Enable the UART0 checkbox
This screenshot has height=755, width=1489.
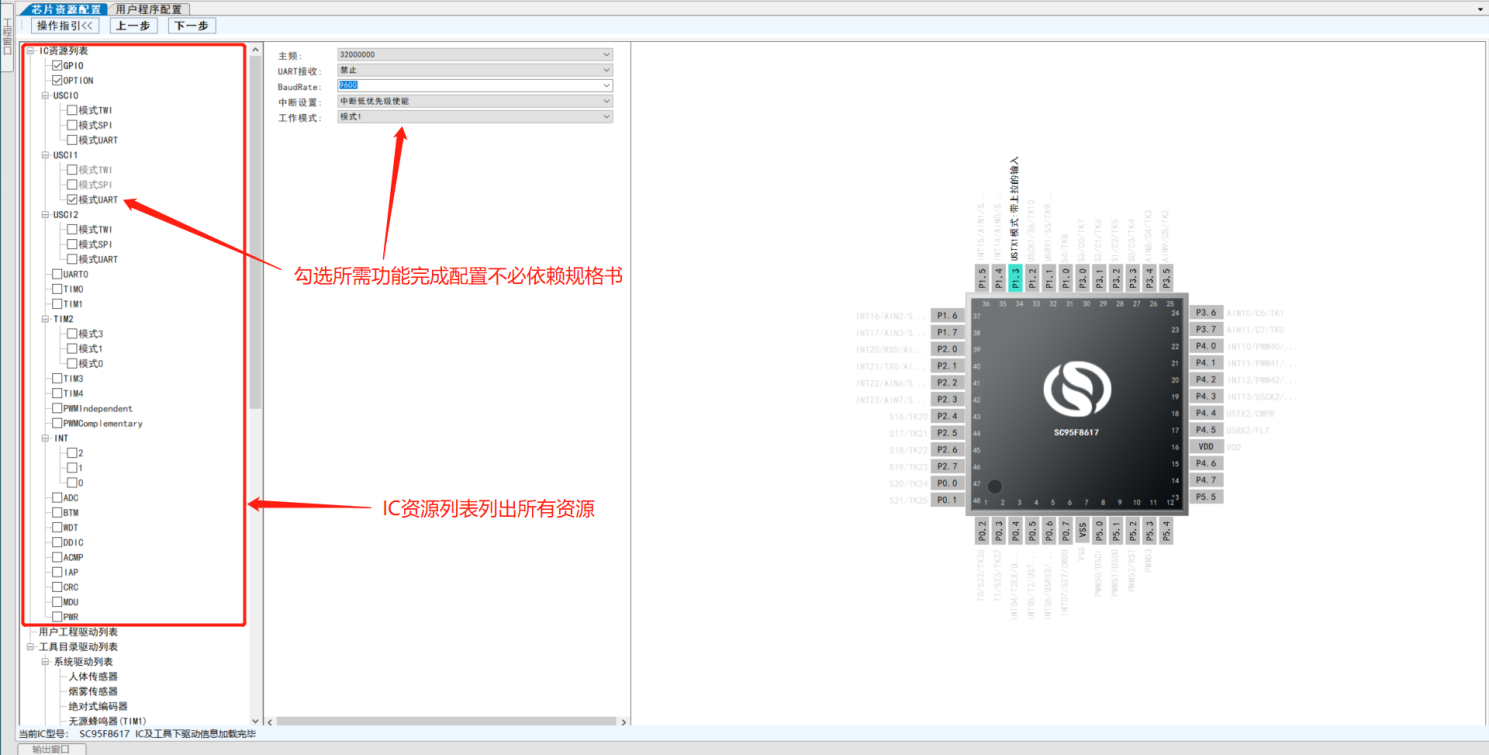(x=57, y=274)
